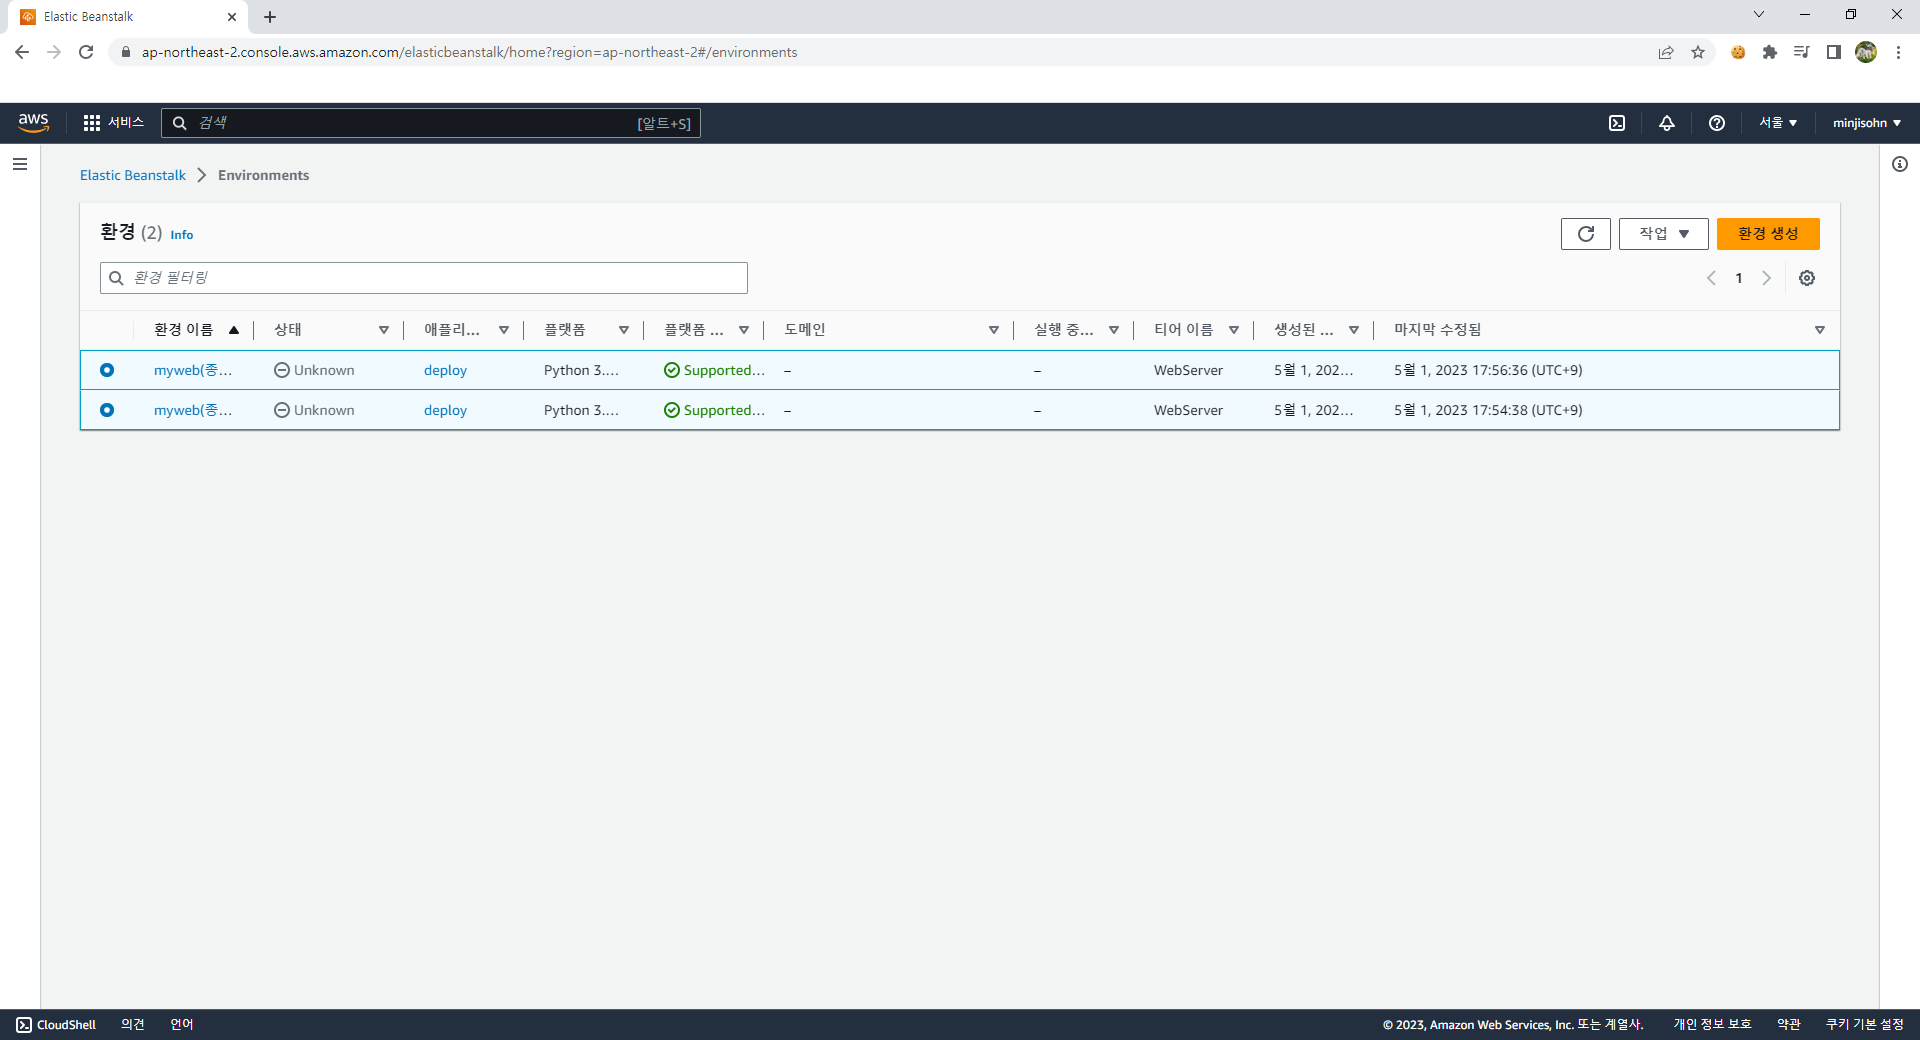Focus the AWS 검색 search box
This screenshot has height=1040, width=1920.
click(431, 123)
